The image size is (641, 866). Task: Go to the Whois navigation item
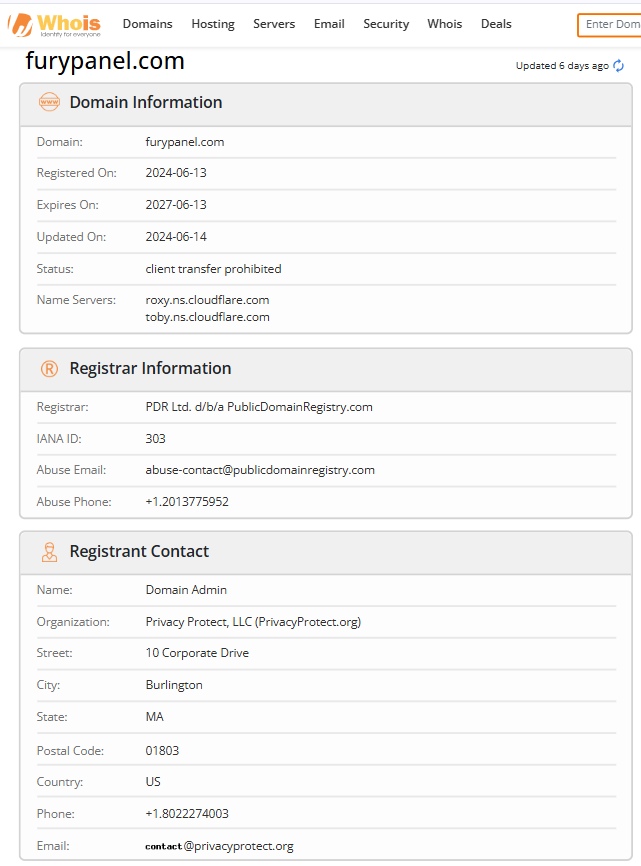click(444, 24)
